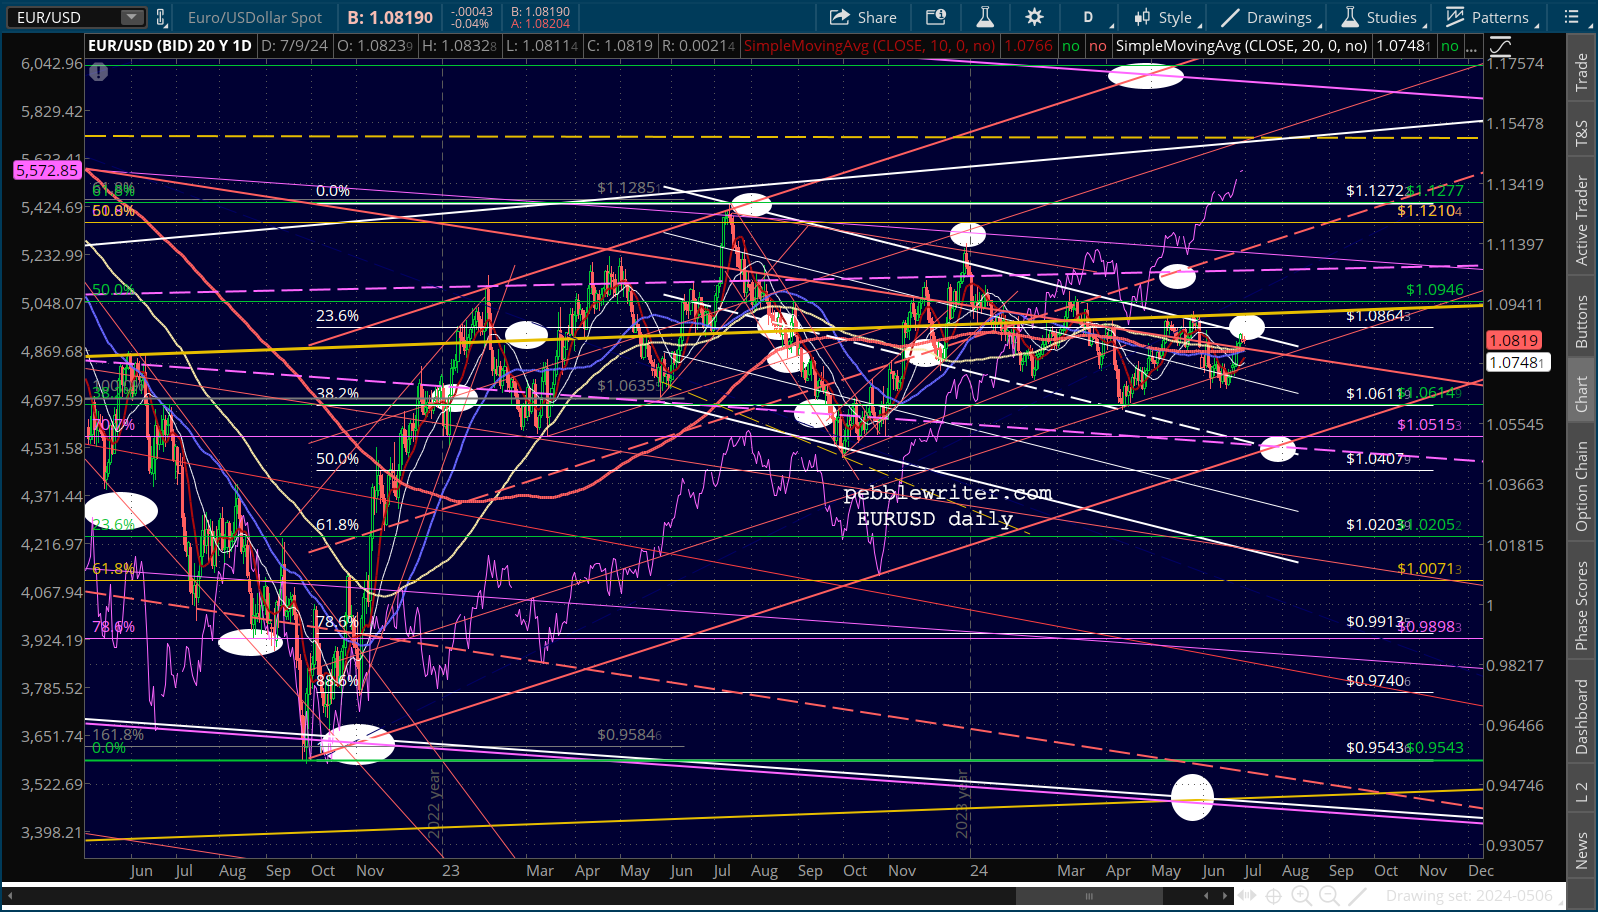
Task: Click the symbol linking clipboard icon
Action: click(x=161, y=17)
